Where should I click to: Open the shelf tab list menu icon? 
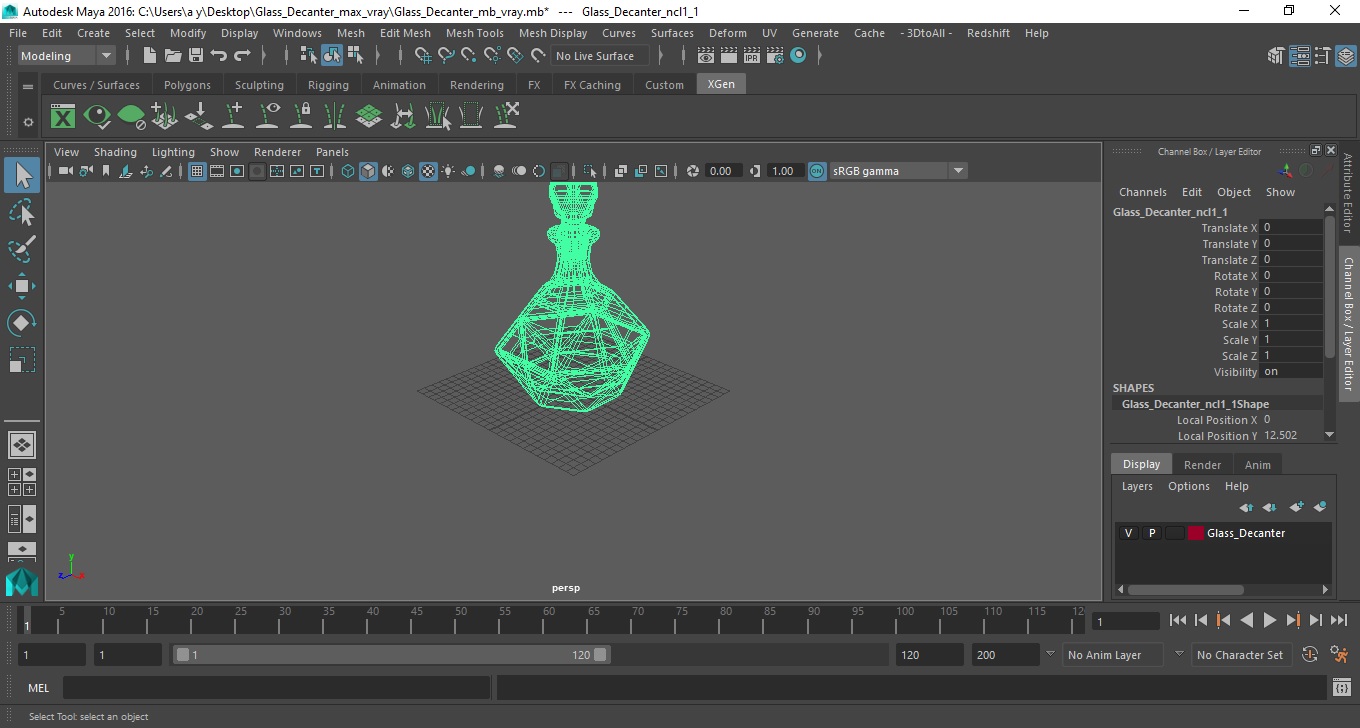(28, 87)
